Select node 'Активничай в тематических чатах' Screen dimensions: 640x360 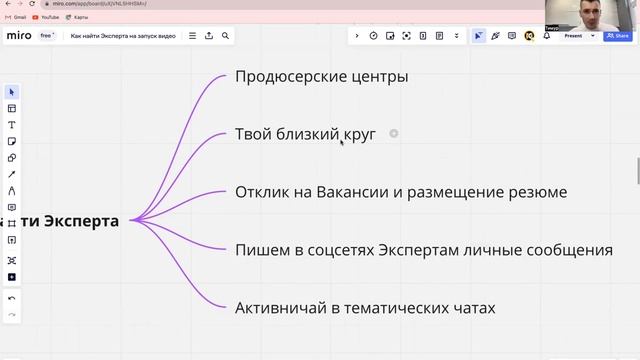click(365, 308)
